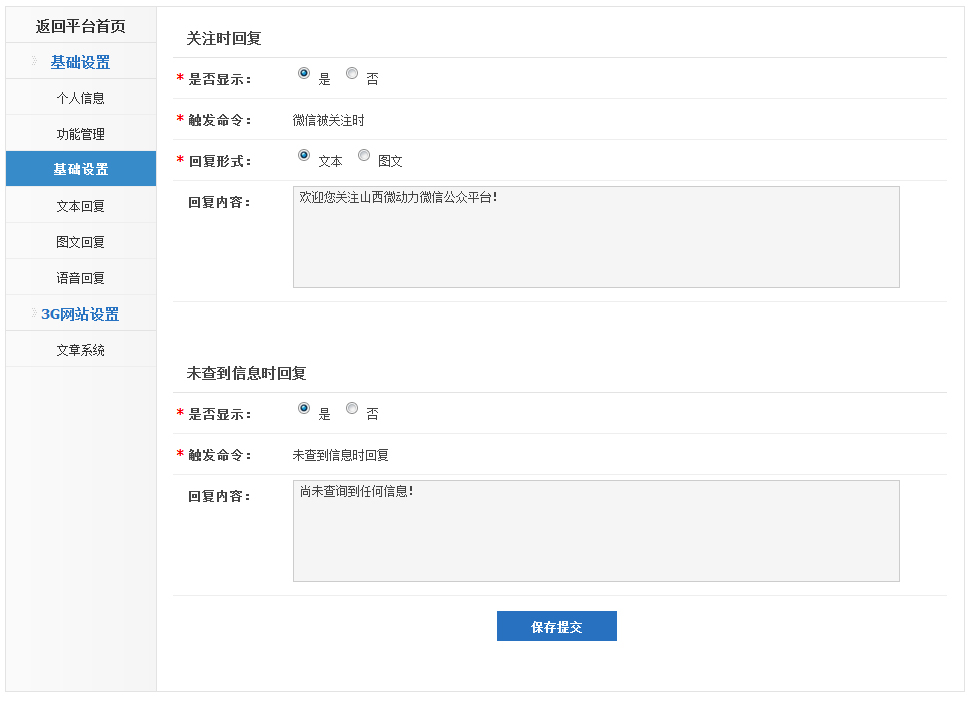Open 文本回复 in the sidebar
Screen dimensions: 971x704
click(80, 206)
